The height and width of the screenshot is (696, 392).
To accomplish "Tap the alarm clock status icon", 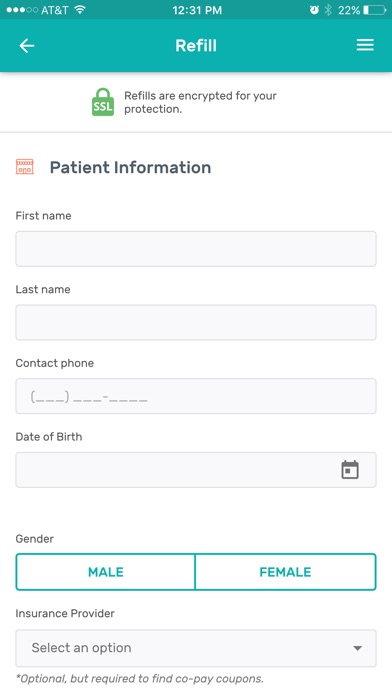I will (x=314, y=10).
